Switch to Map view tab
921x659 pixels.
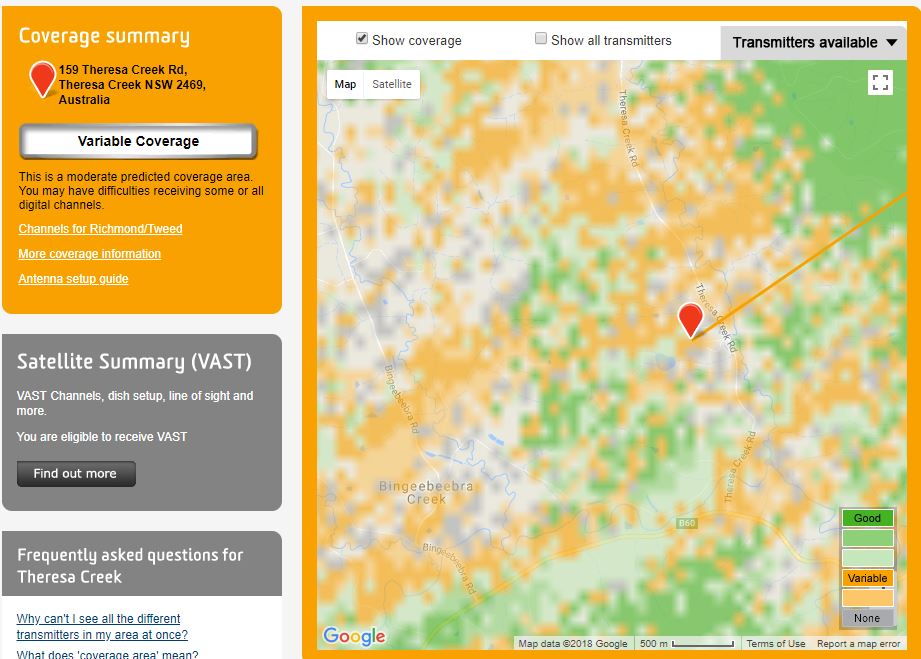click(345, 84)
